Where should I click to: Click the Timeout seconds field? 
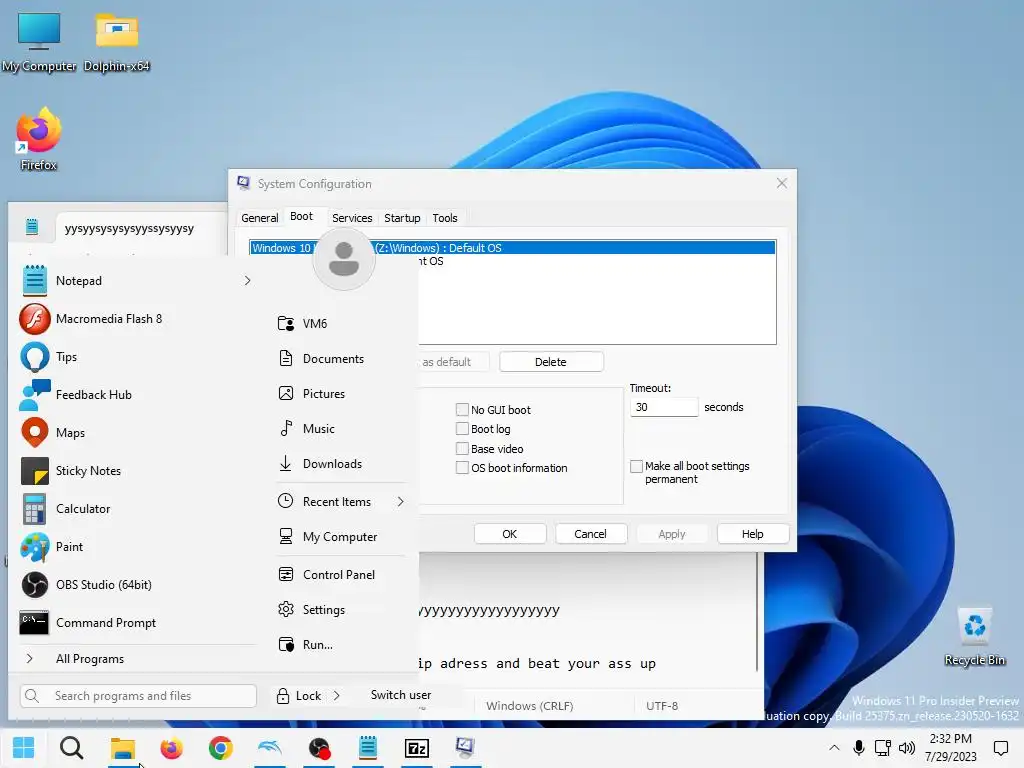[664, 407]
